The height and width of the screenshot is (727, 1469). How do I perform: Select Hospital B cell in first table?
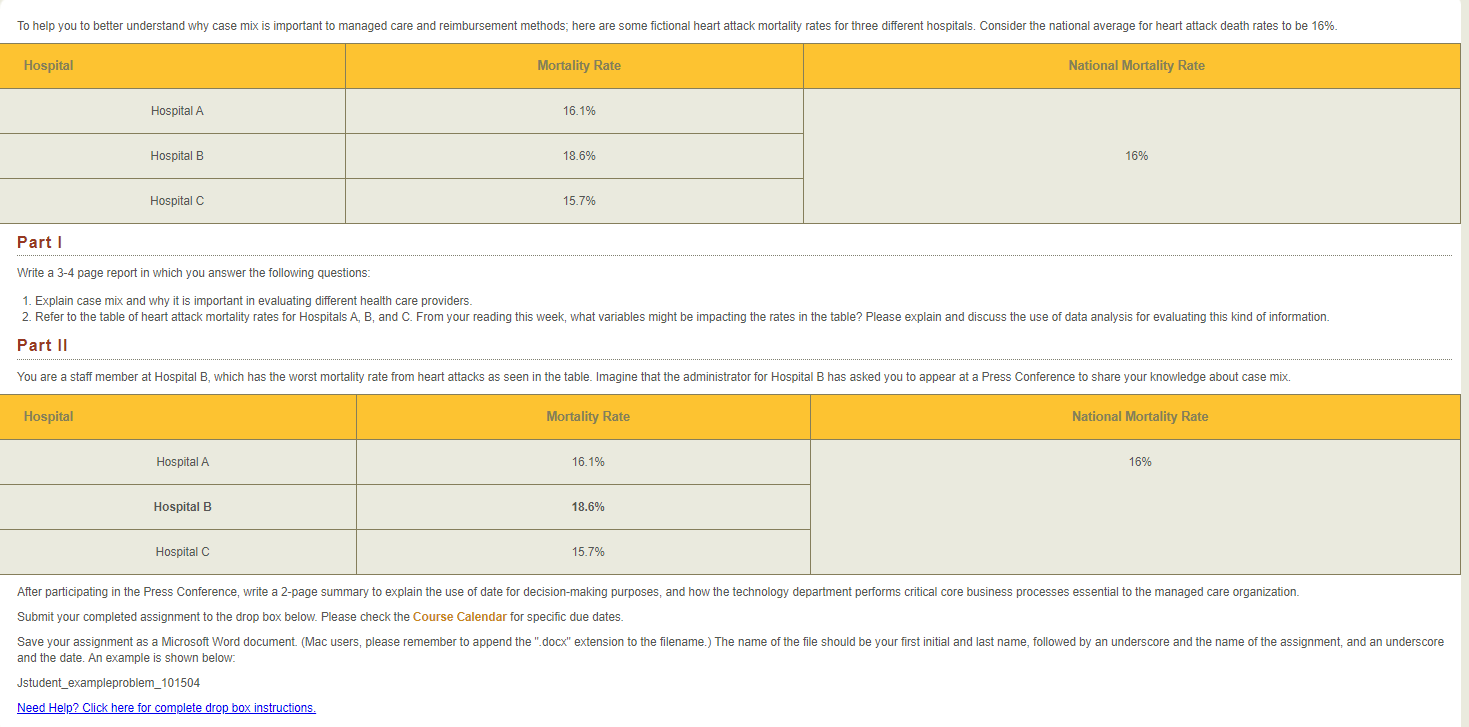pos(172,156)
